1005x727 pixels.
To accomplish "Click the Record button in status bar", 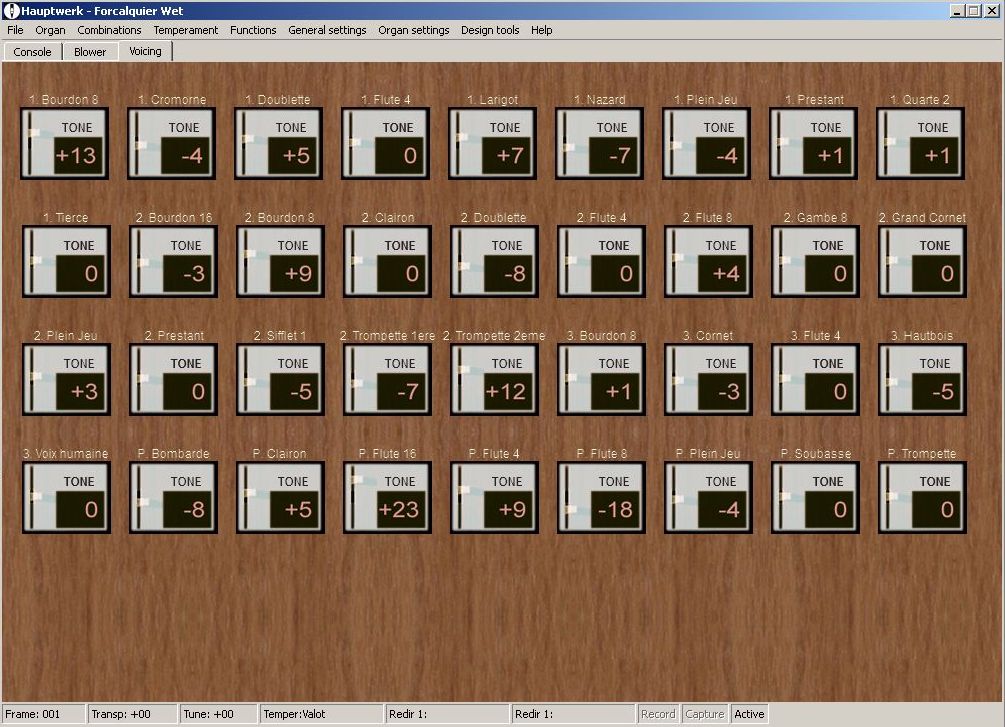I will click(658, 714).
